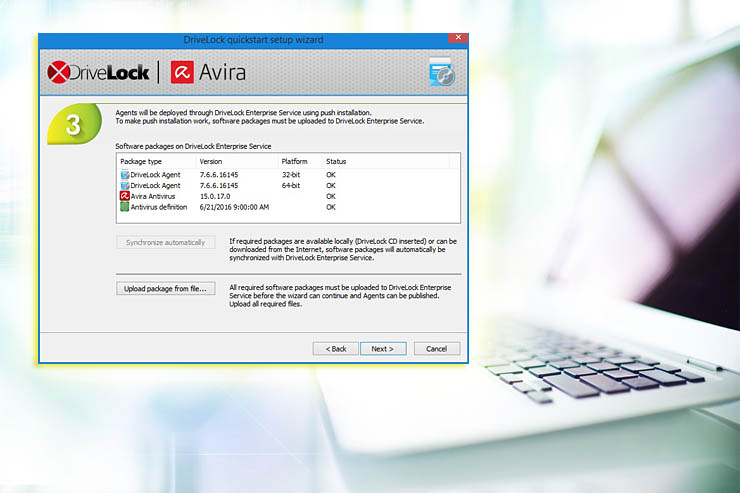The height and width of the screenshot is (493, 740).
Task: Select the 64-bit DriveLock Agent package icon
Action: 125,185
